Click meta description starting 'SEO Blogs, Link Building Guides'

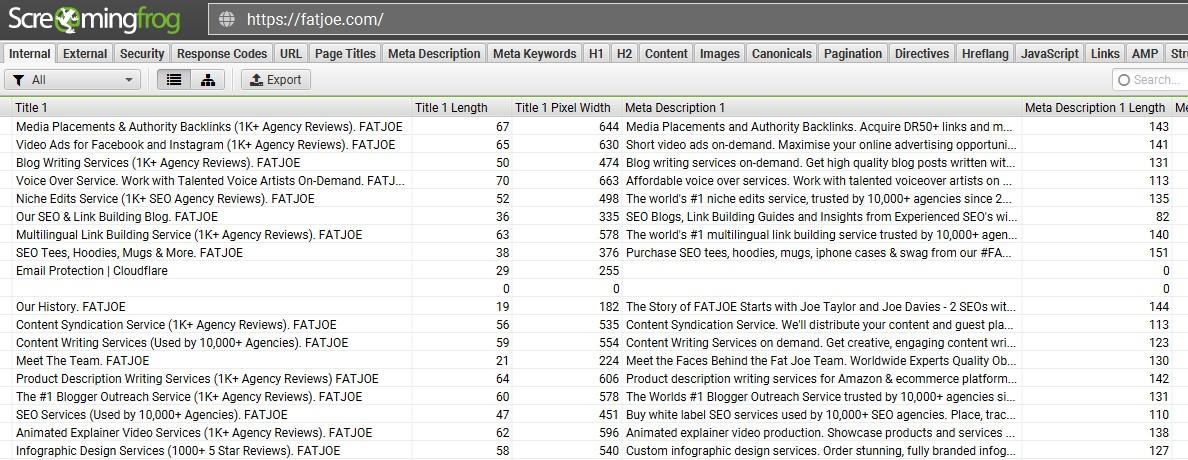(821, 217)
